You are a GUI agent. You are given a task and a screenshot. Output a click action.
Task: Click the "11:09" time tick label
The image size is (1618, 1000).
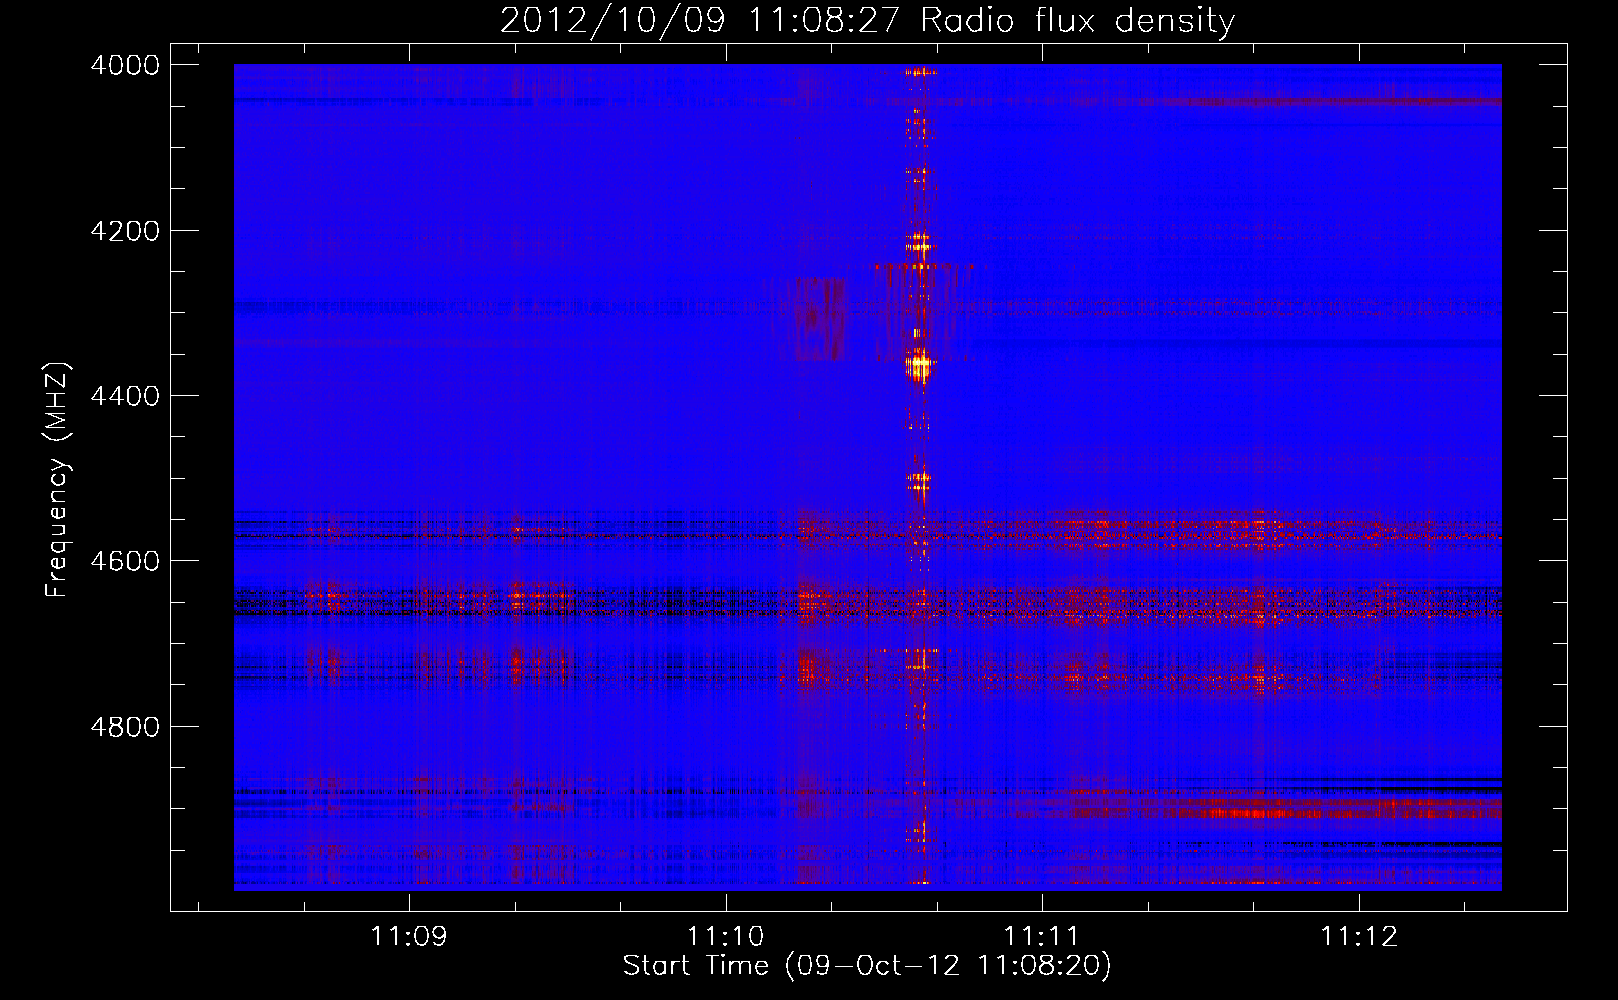coord(408,937)
